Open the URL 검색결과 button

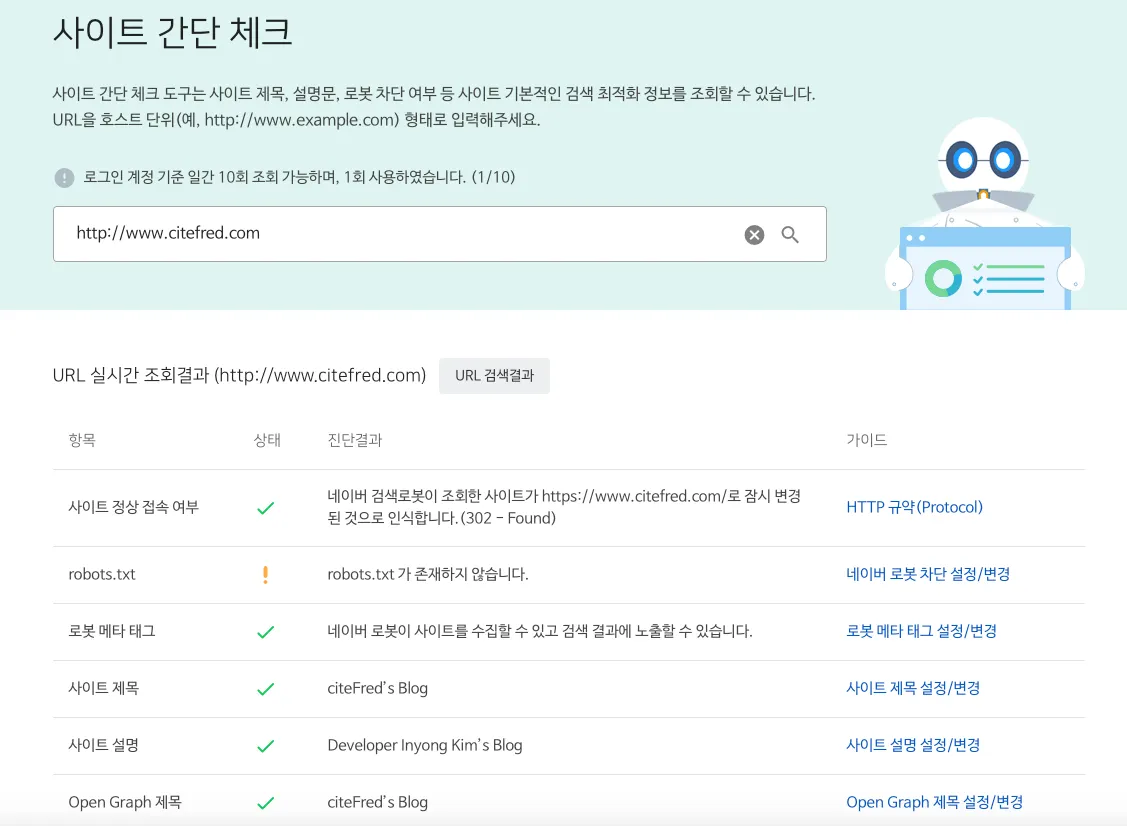pyautogui.click(x=494, y=375)
